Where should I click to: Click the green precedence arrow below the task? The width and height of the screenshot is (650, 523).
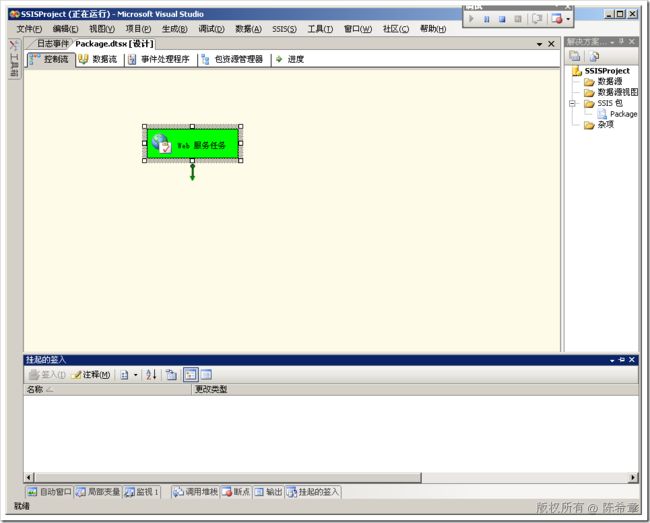click(x=192, y=172)
